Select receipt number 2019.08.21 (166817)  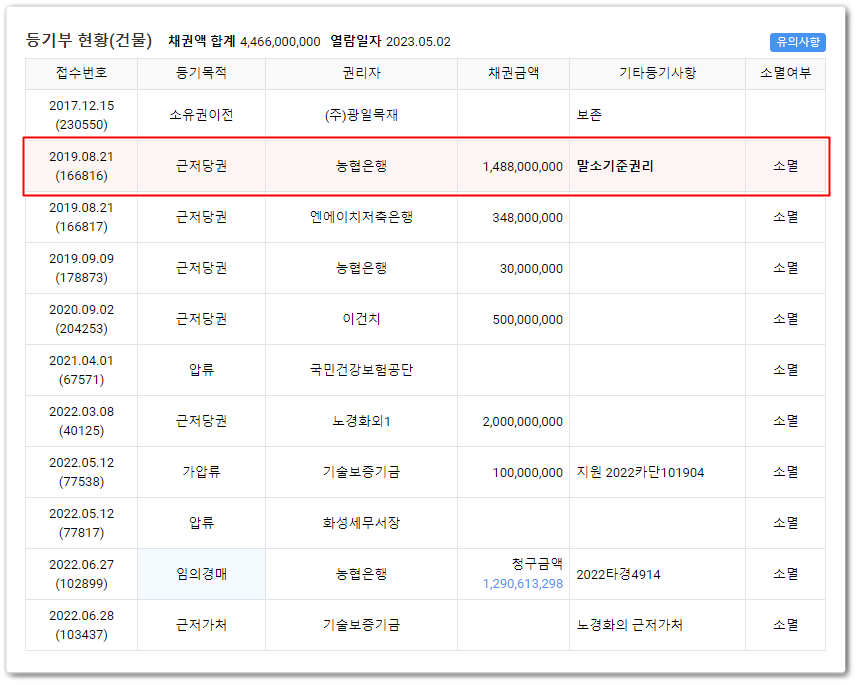click(82, 217)
